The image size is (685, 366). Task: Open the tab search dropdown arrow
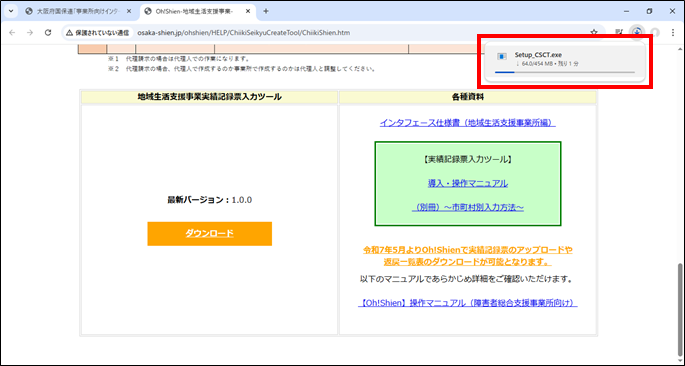(x=11, y=11)
